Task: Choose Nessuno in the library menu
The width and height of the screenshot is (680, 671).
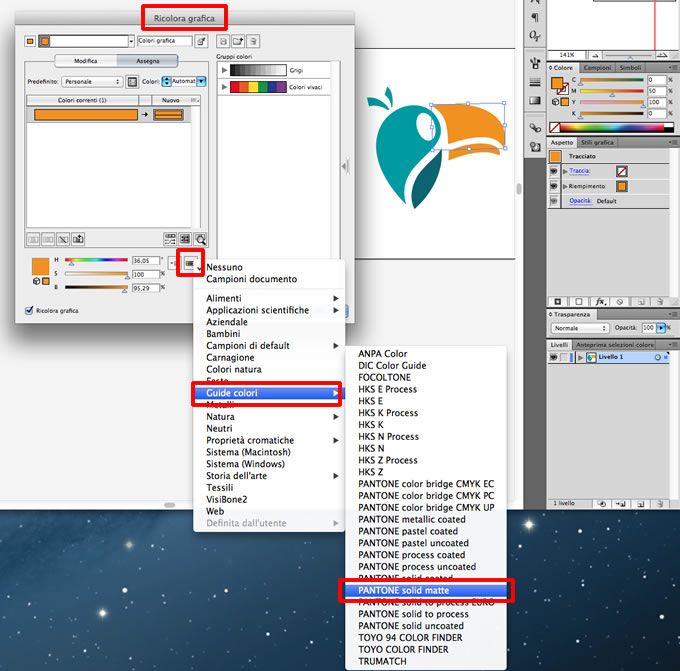Action: [x=224, y=267]
